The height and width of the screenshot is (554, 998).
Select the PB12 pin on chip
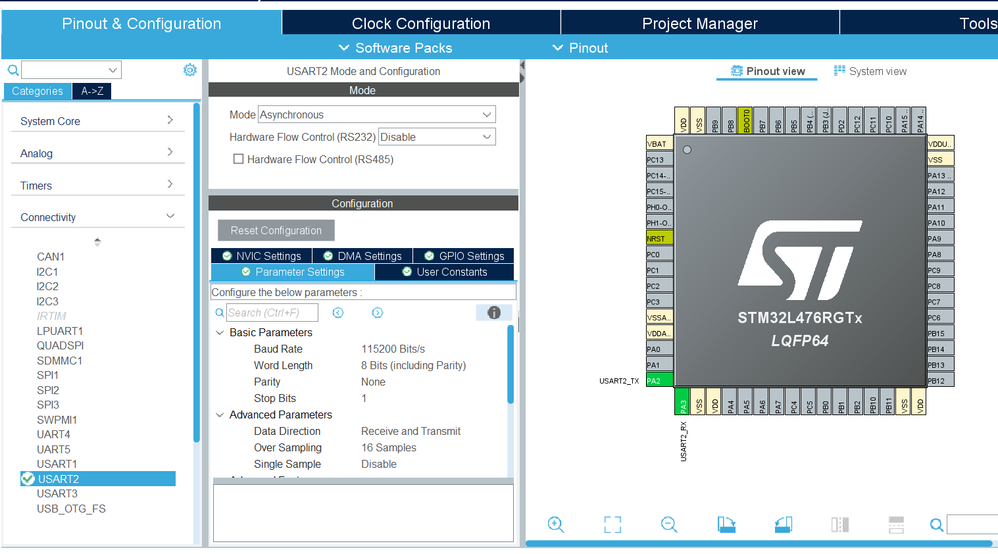coord(940,381)
